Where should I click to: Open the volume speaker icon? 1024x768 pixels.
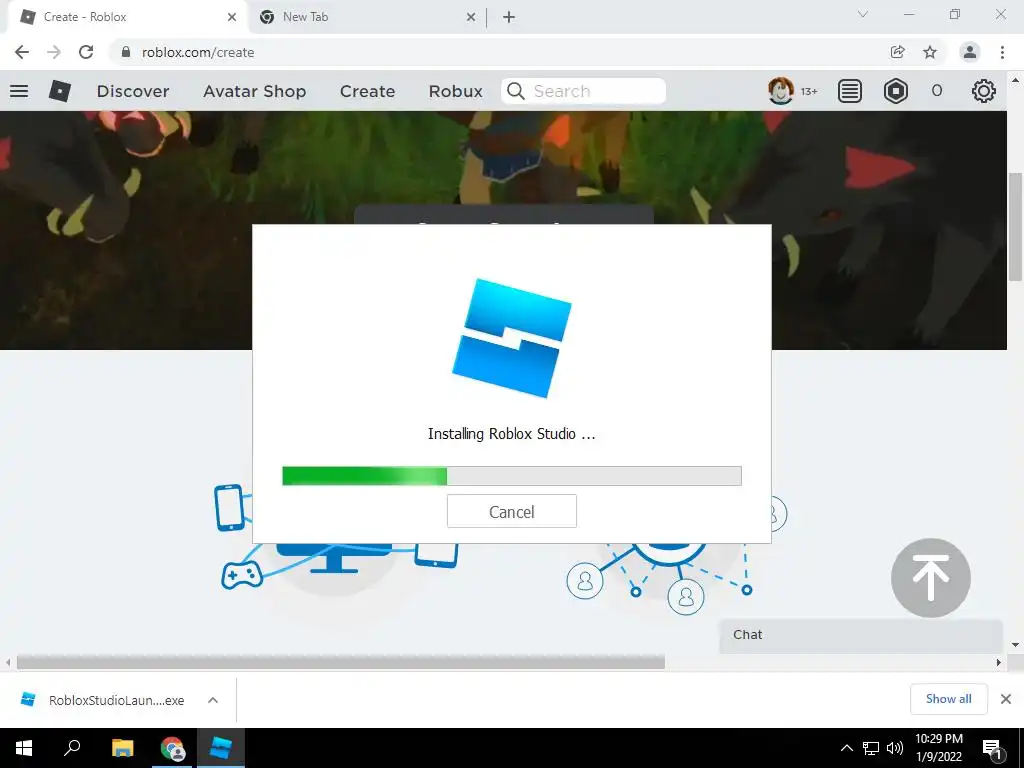click(895, 748)
